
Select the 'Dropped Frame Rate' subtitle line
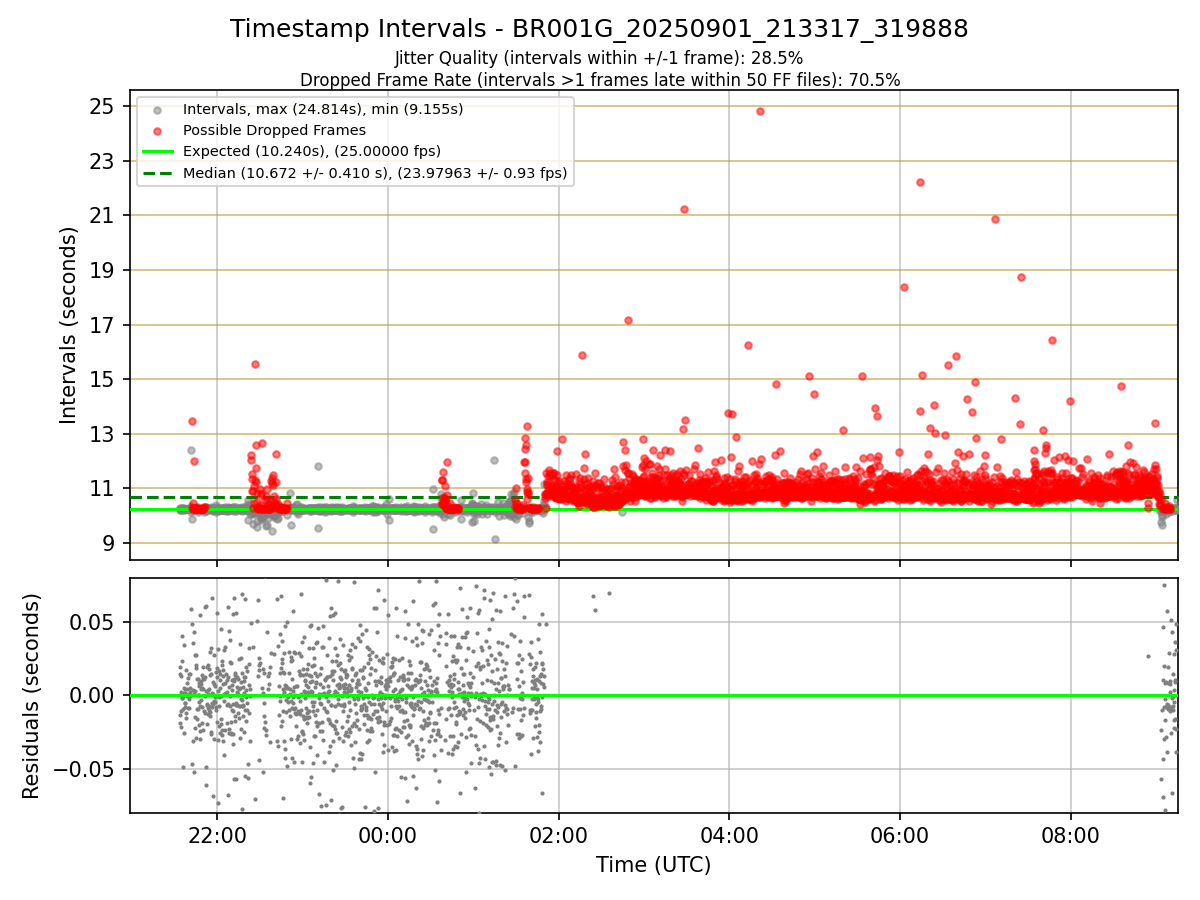600,79
